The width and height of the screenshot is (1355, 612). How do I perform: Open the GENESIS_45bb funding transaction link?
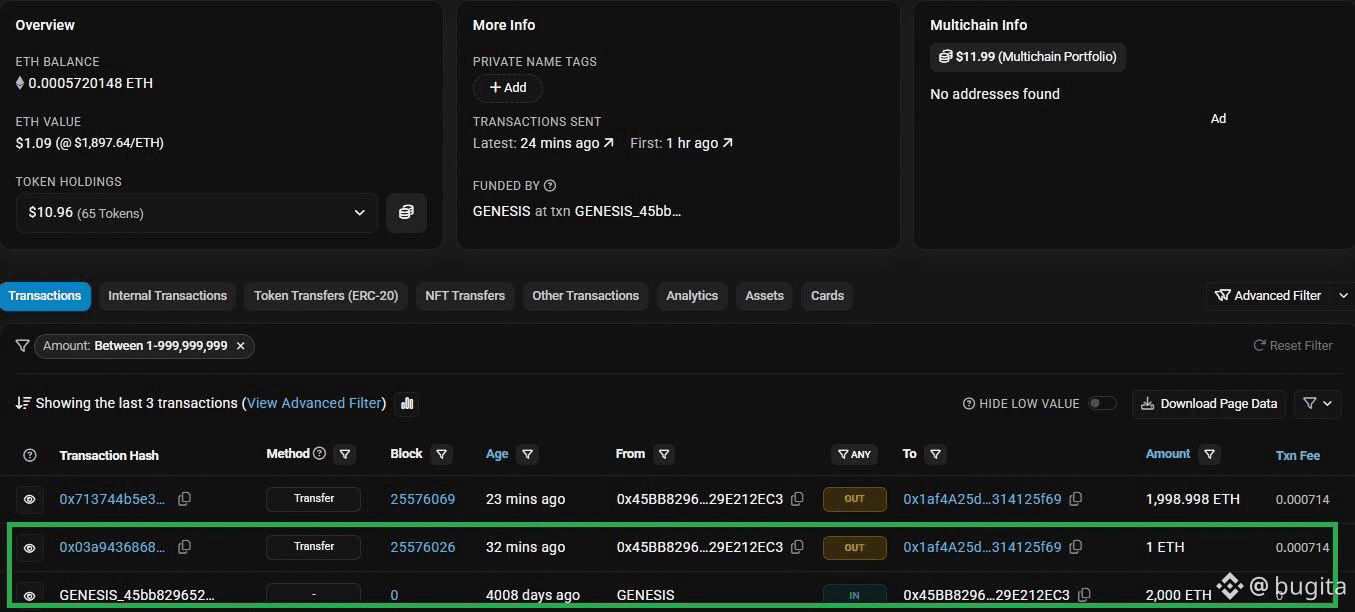(627, 211)
